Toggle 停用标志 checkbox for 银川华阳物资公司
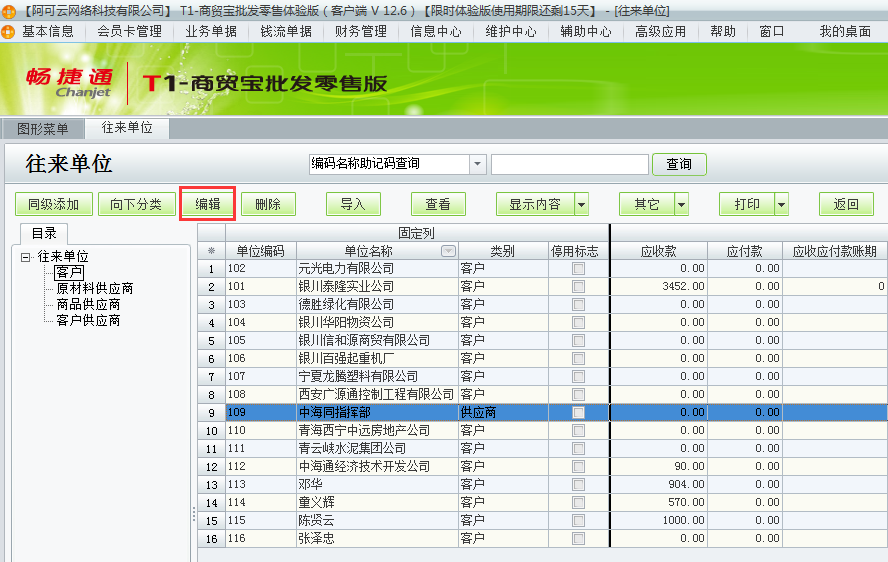Screen dimensions: 888x562 click(578, 323)
